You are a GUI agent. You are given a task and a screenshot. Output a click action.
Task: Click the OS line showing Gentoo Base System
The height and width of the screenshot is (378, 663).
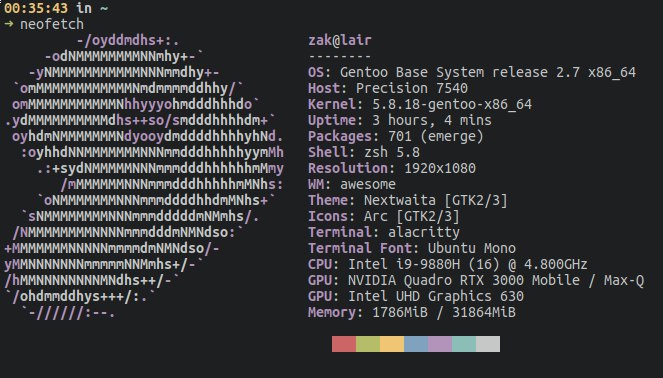(x=472, y=72)
